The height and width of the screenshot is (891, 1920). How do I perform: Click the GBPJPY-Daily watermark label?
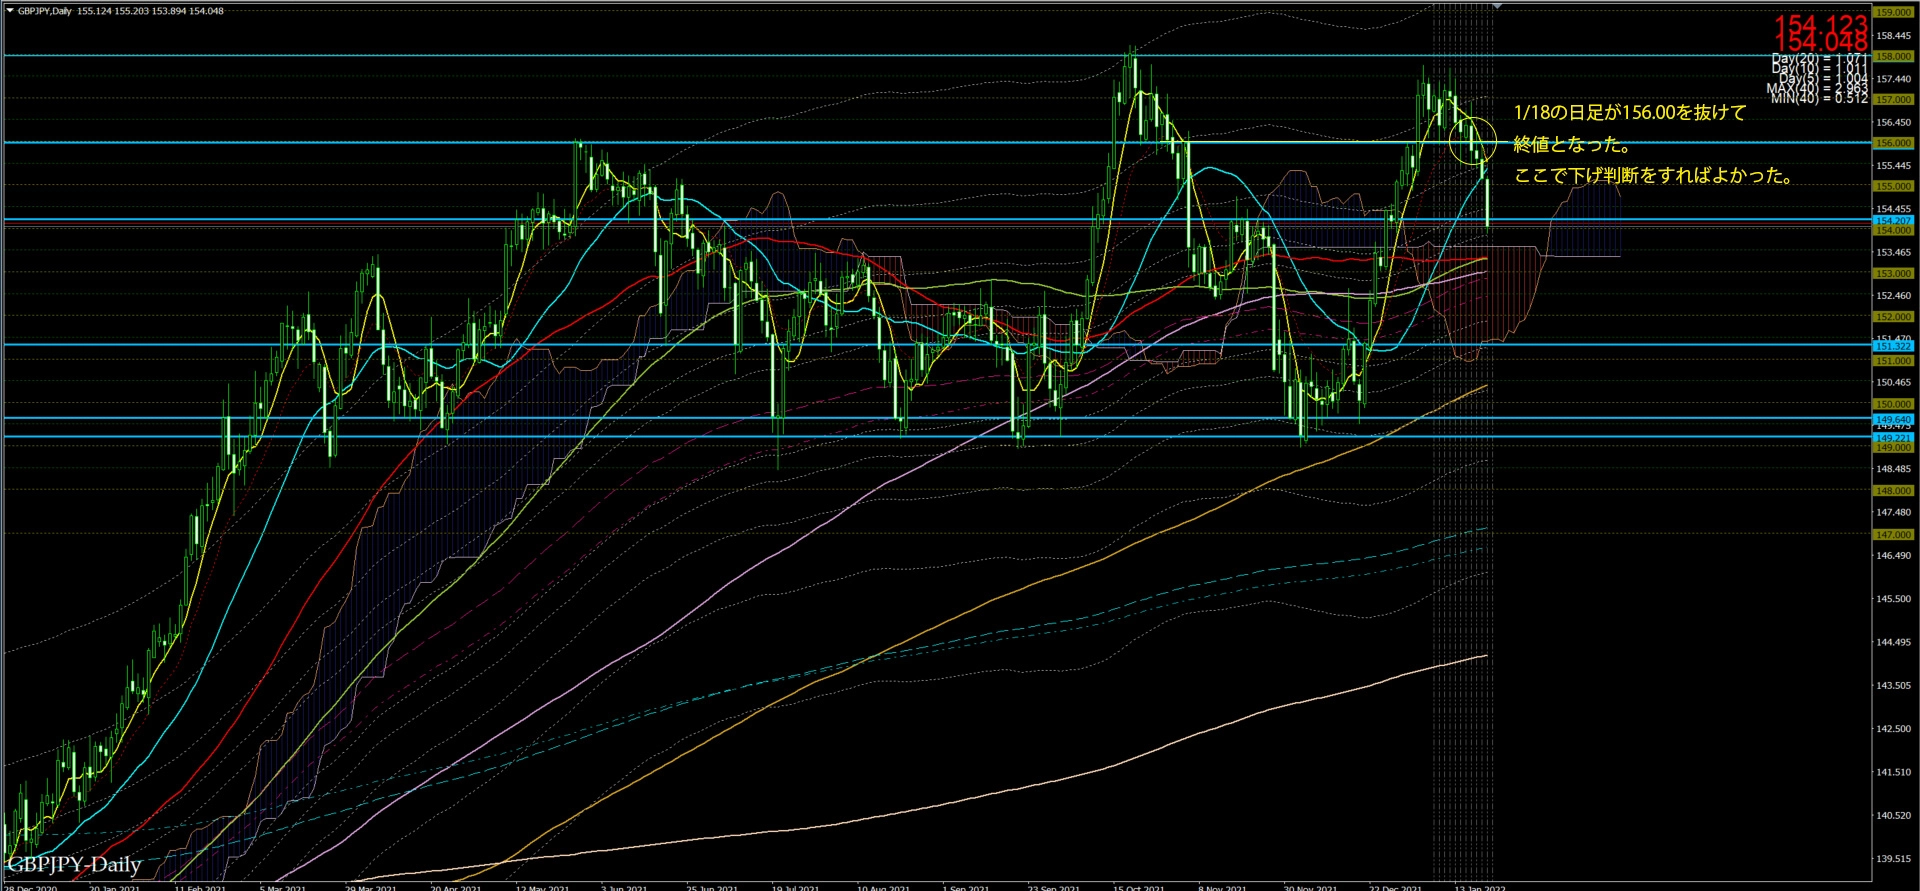(x=74, y=864)
